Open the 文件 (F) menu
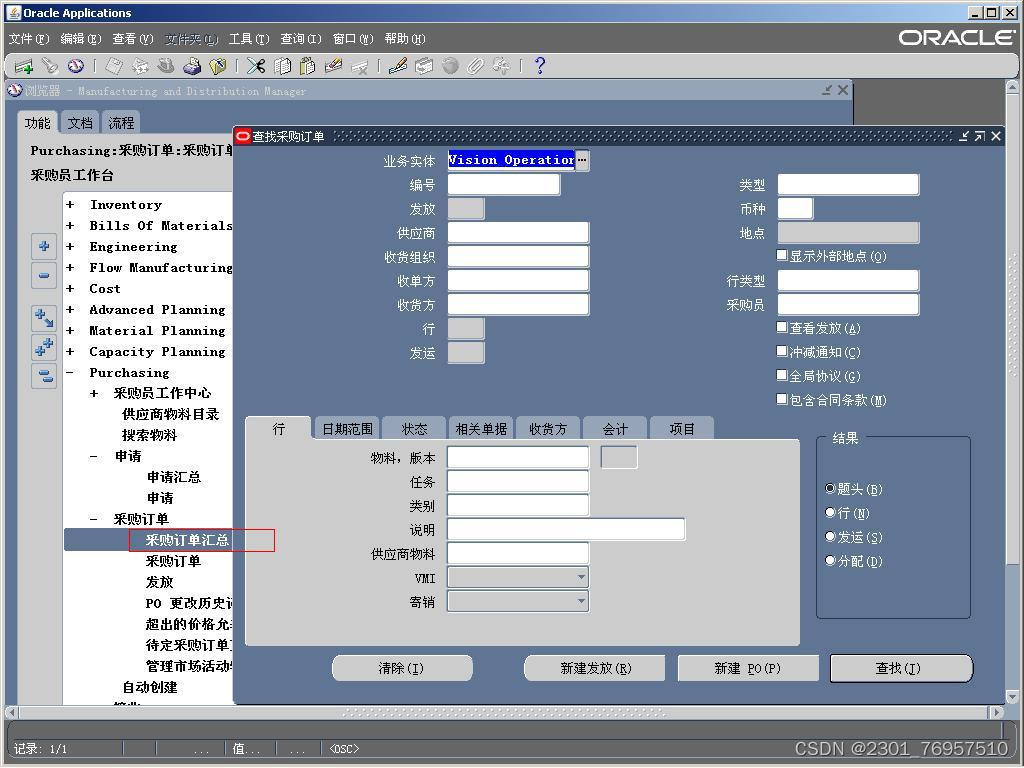 (29, 39)
